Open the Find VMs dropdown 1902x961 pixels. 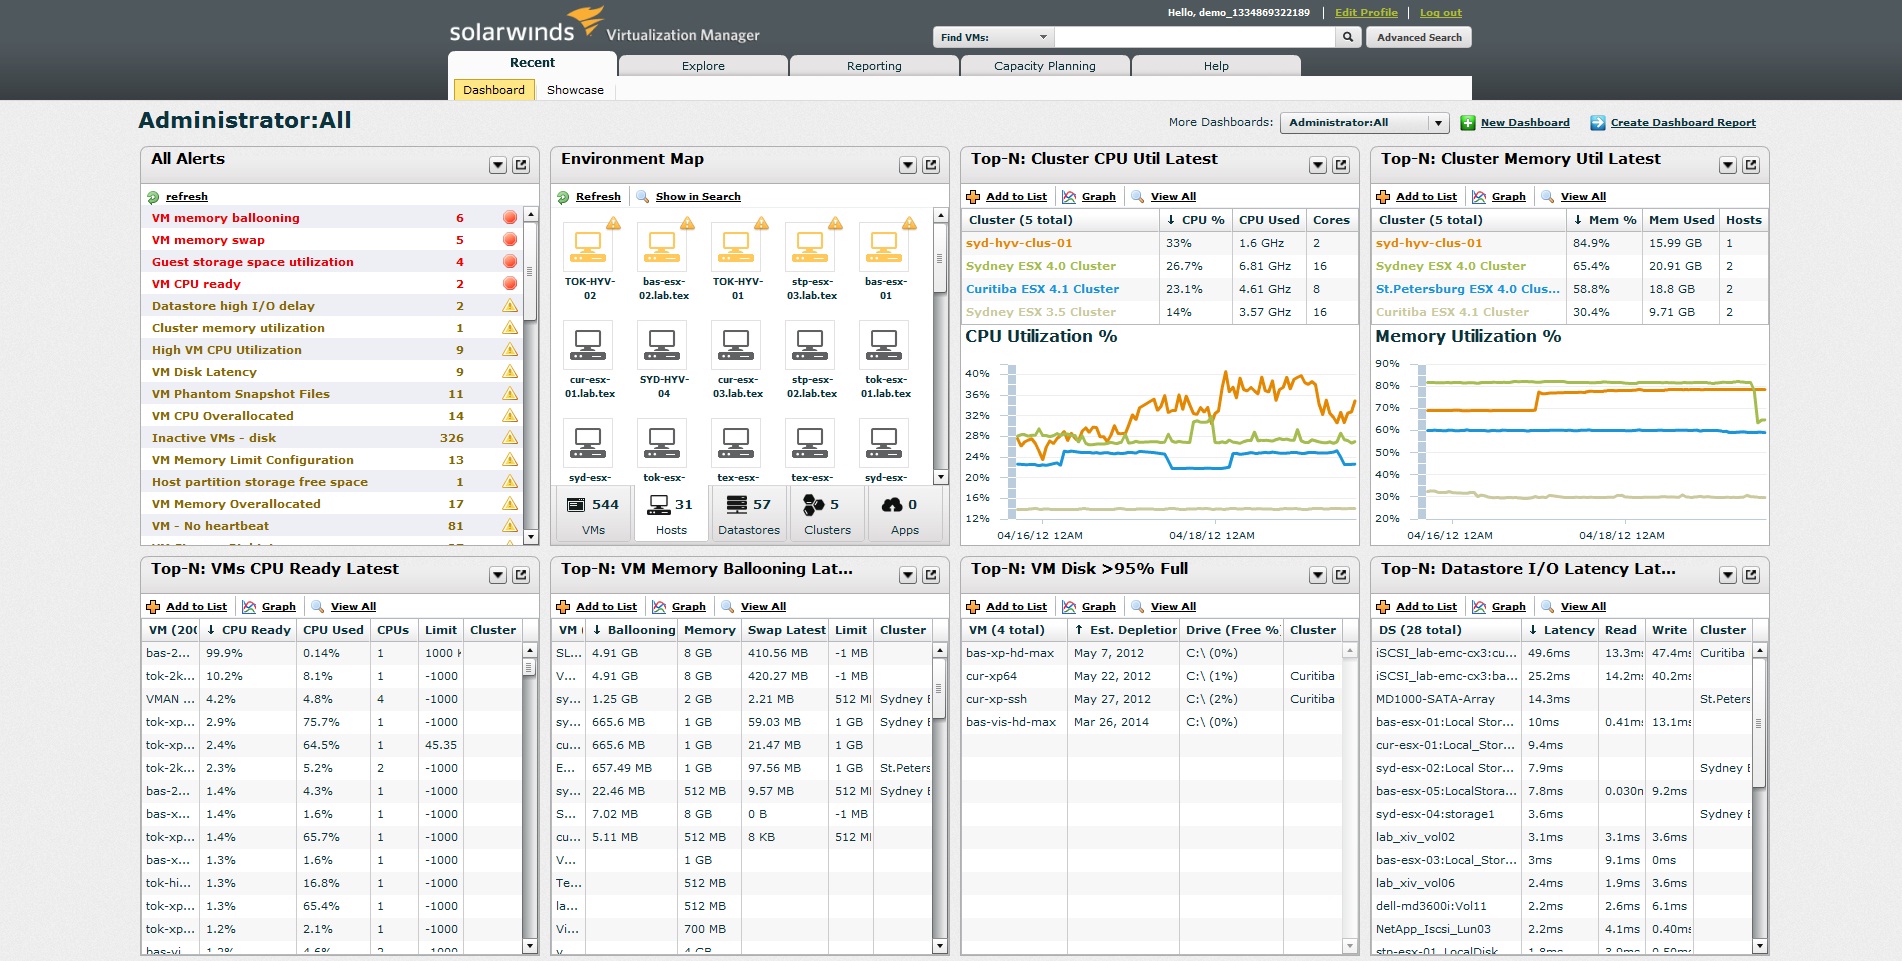(x=993, y=37)
